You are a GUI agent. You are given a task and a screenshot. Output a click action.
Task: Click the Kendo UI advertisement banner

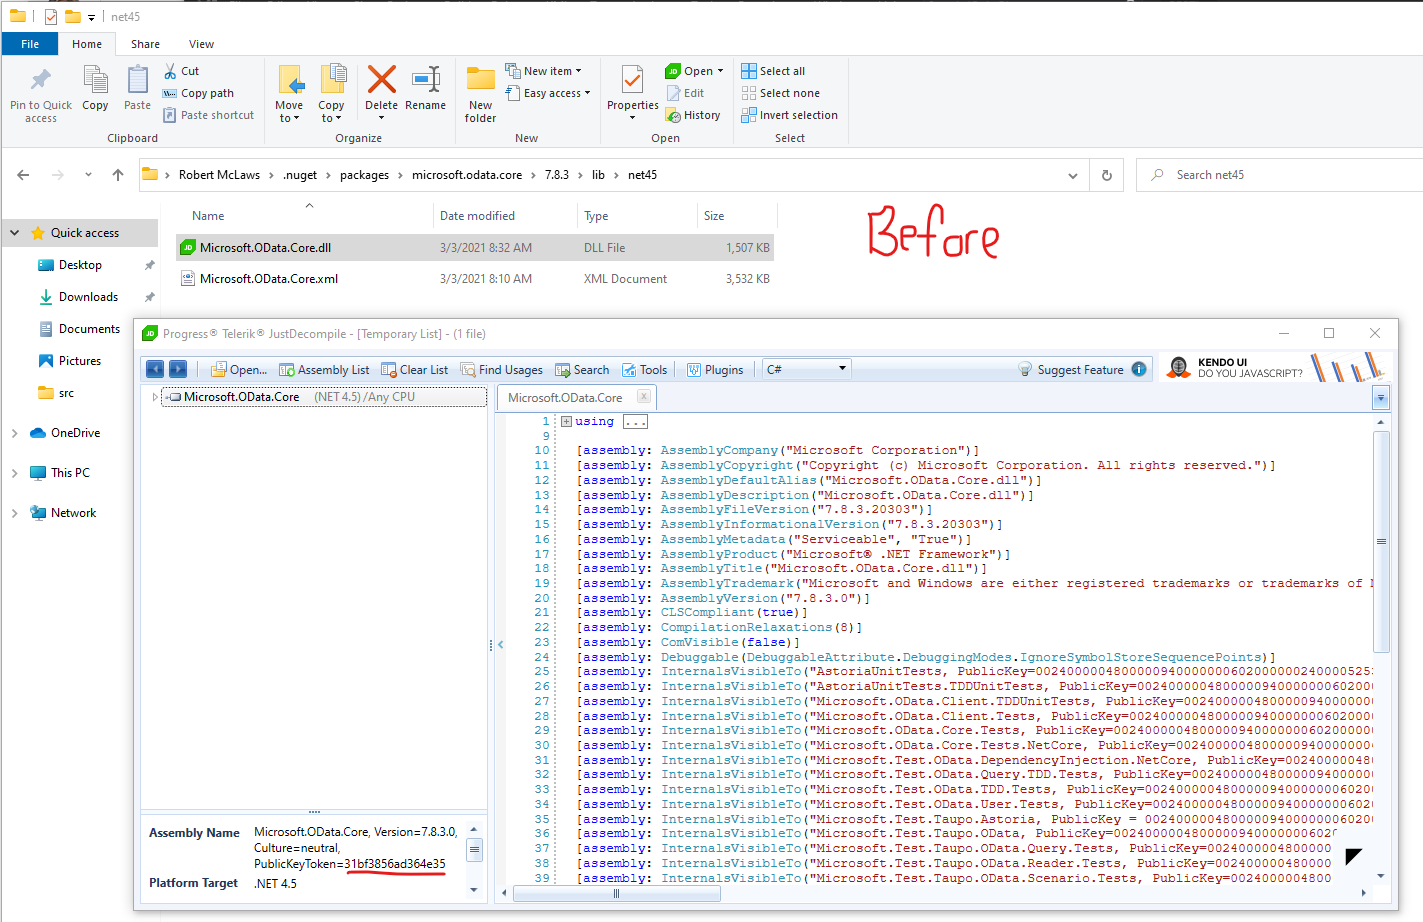click(x=1275, y=368)
